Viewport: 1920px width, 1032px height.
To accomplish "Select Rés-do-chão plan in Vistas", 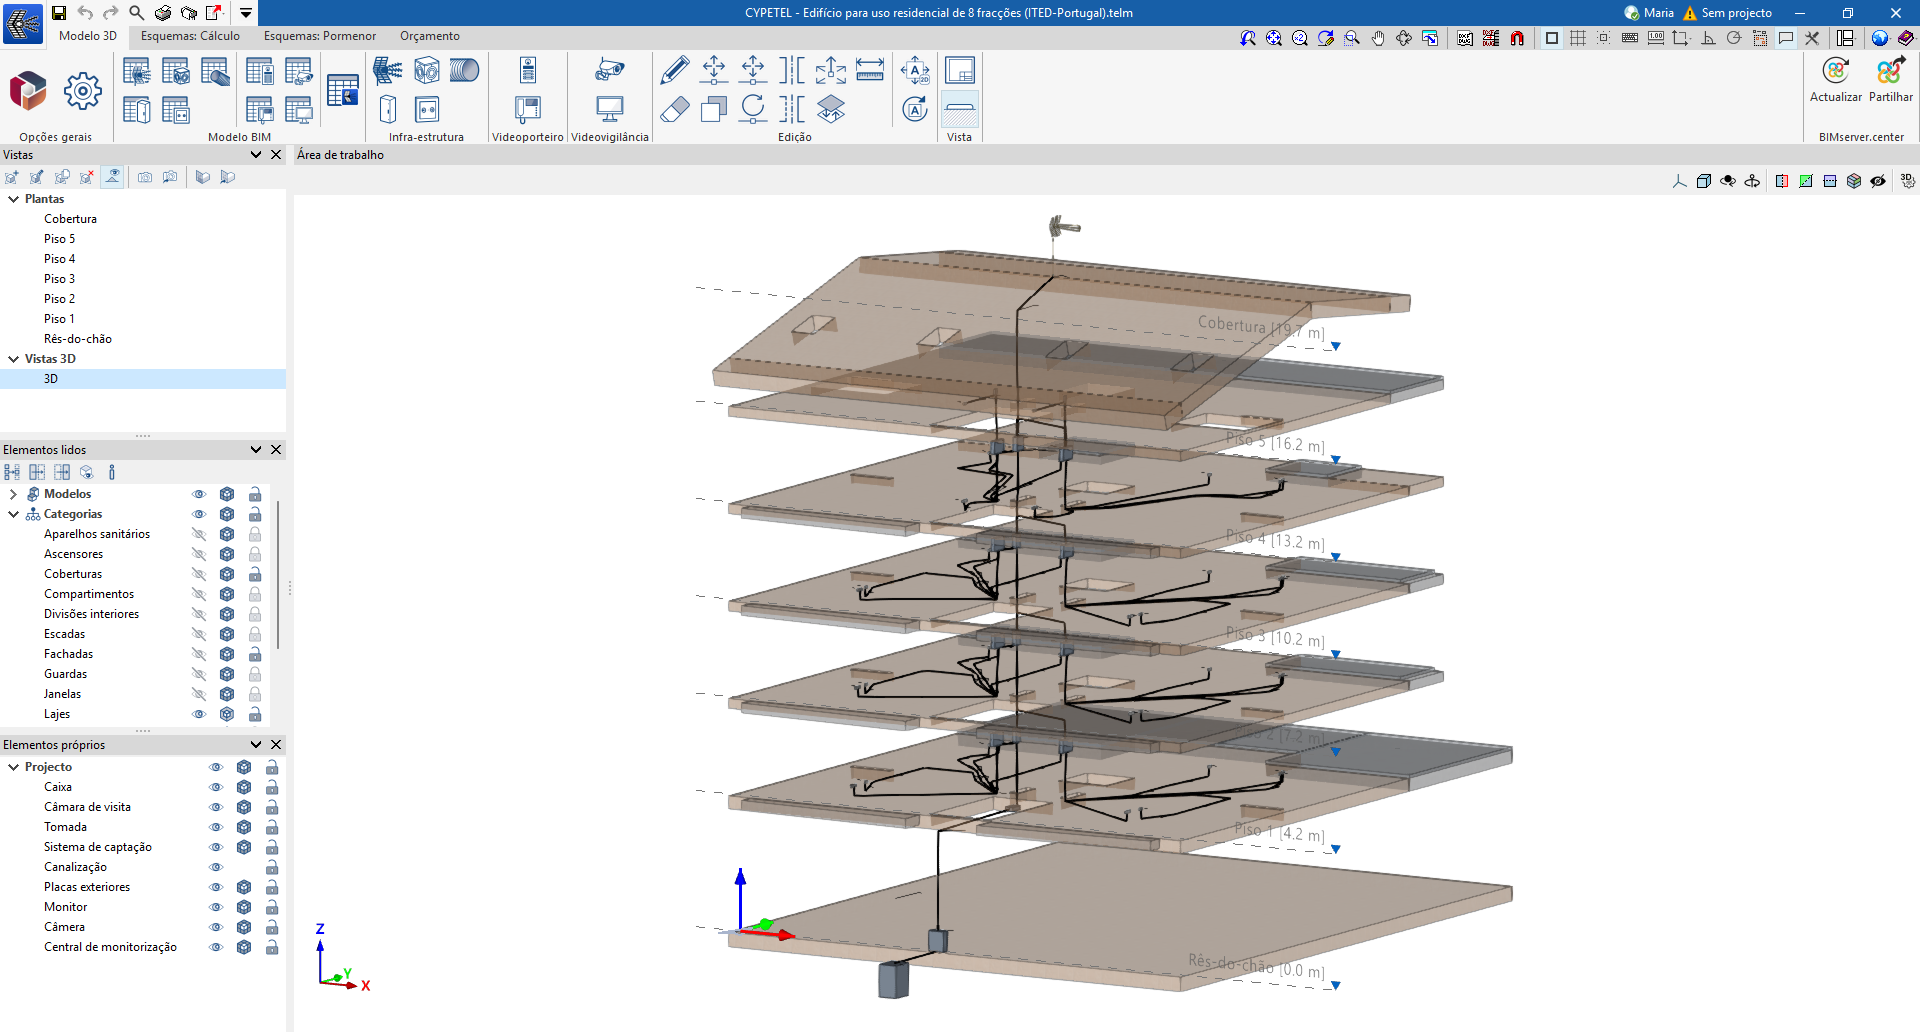I will point(77,339).
